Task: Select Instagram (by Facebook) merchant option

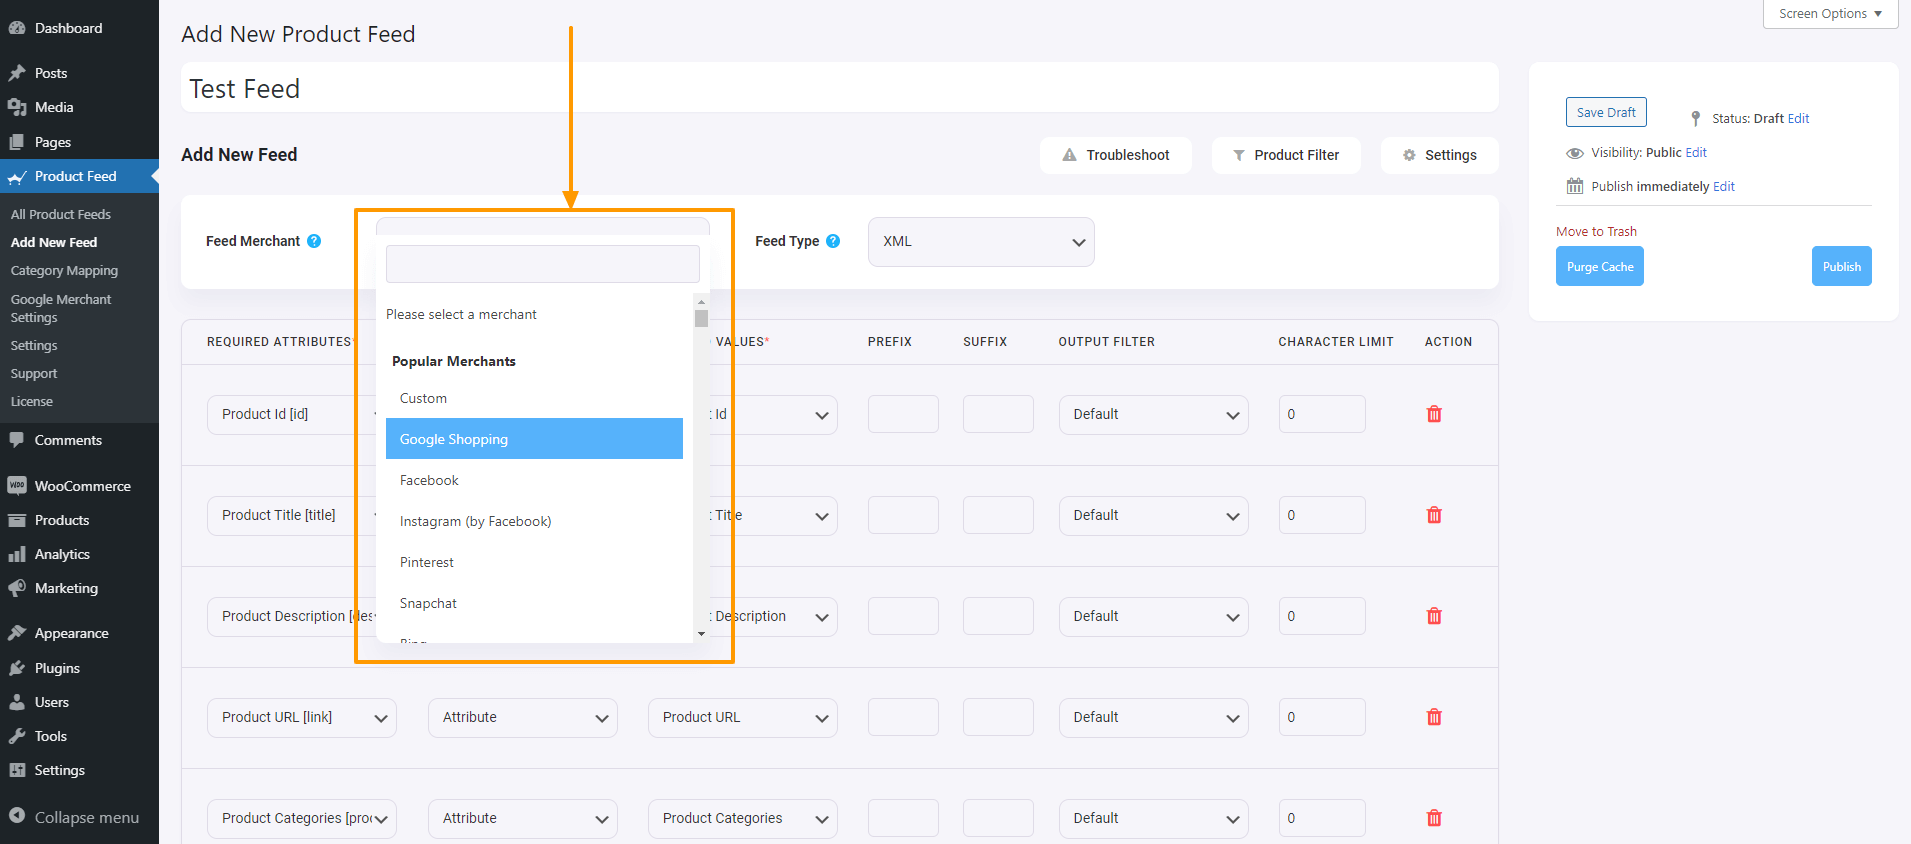Action: [x=534, y=521]
